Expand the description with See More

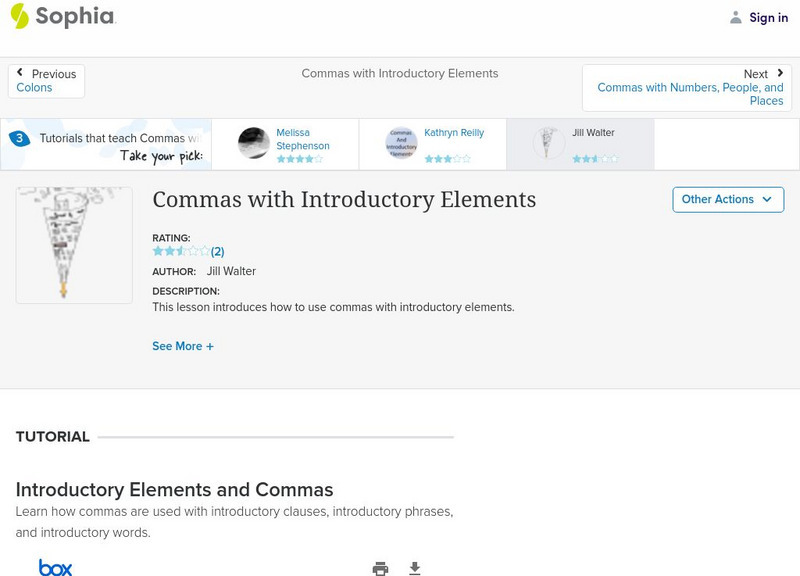(x=183, y=346)
